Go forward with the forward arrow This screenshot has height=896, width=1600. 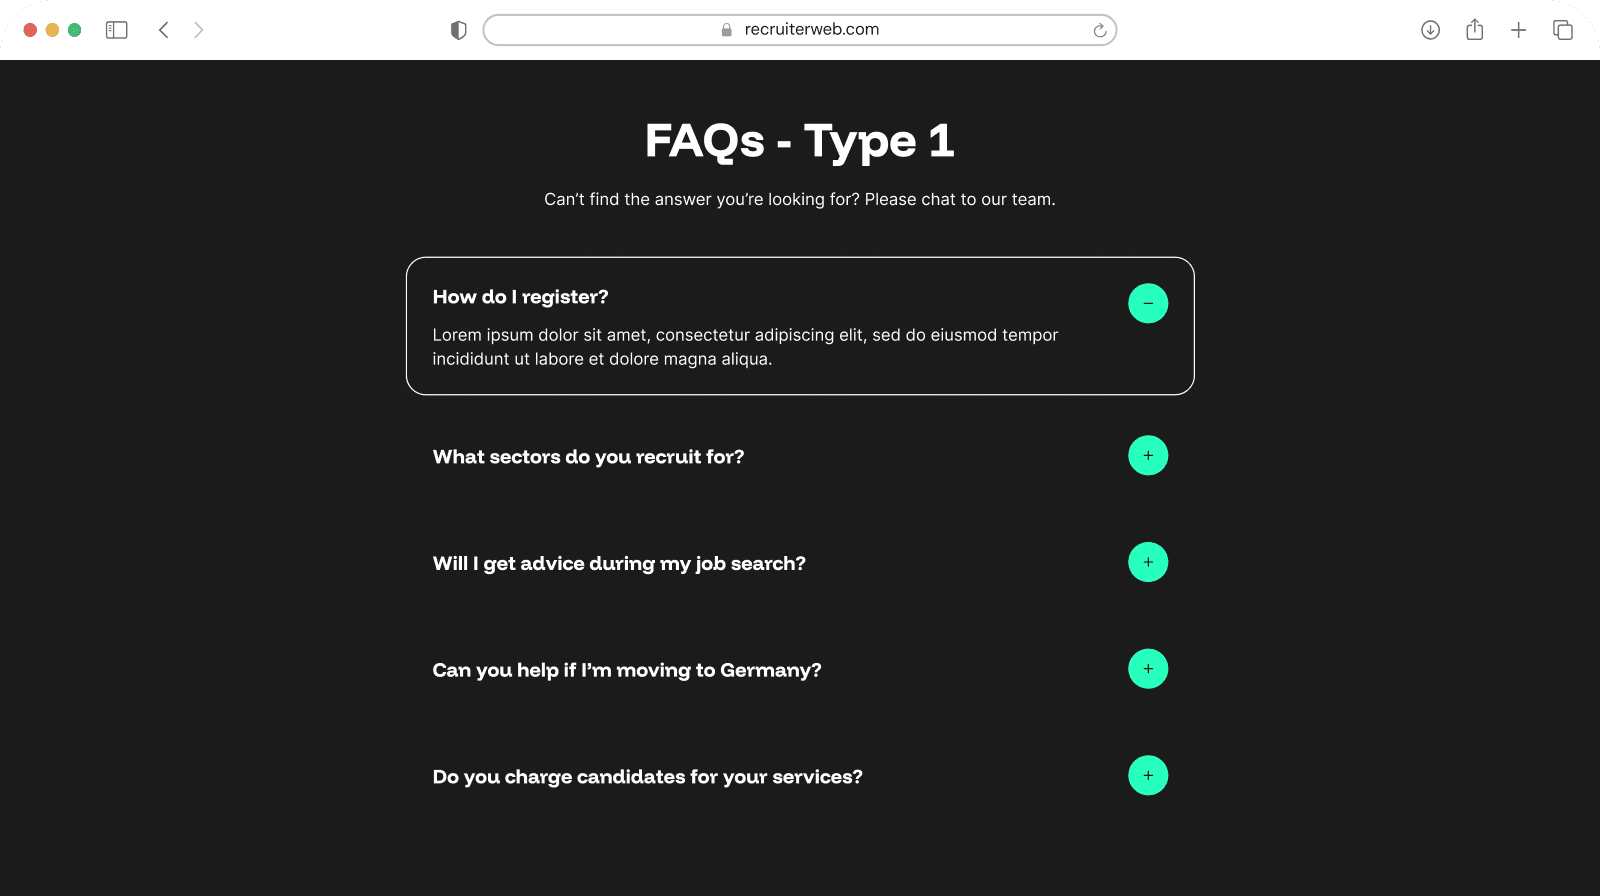(198, 30)
